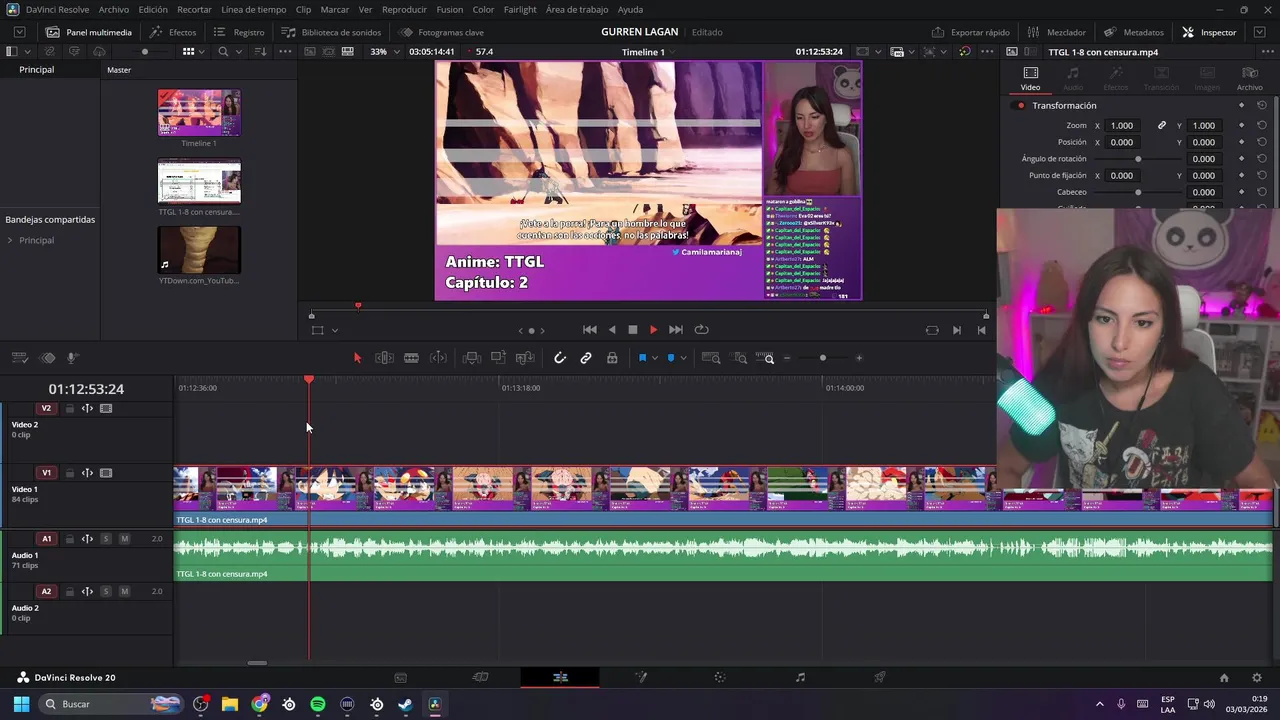1280x720 pixels.
Task: Adjust the Cabeceo slider in Inspector
Action: (x=1138, y=192)
